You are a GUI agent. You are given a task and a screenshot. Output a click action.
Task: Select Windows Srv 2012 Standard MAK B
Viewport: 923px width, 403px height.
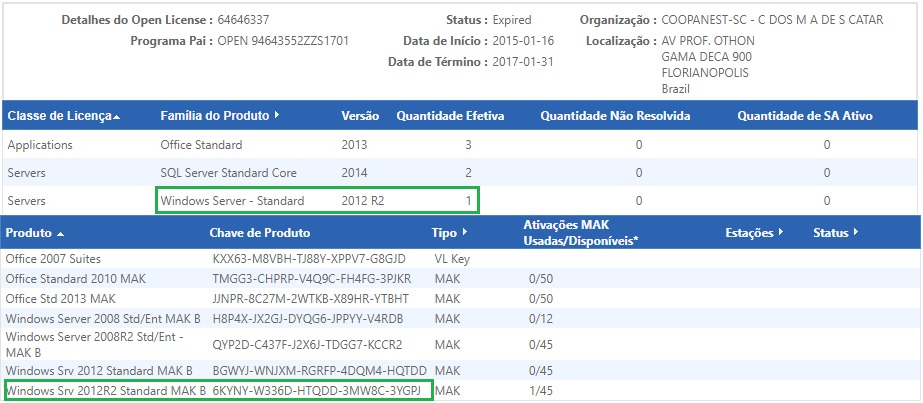(x=99, y=371)
